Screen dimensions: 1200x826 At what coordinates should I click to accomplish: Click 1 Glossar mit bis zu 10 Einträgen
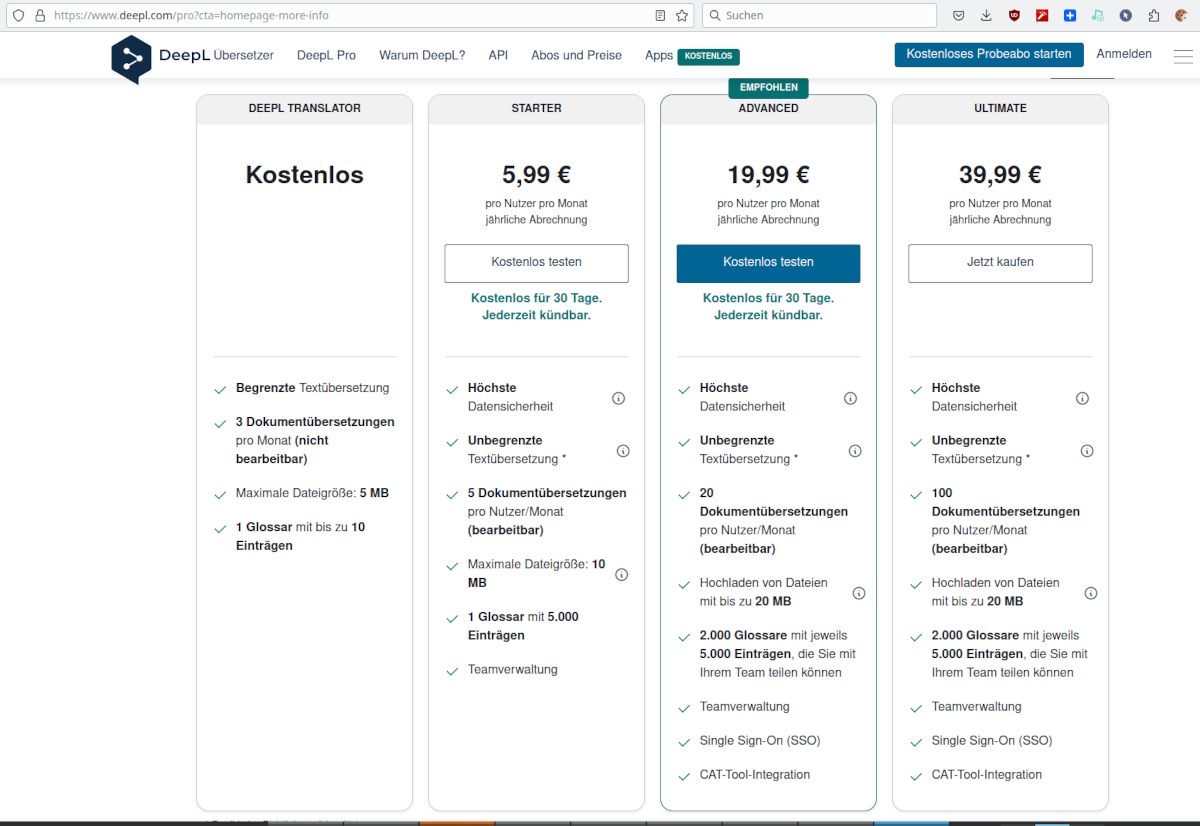(301, 537)
